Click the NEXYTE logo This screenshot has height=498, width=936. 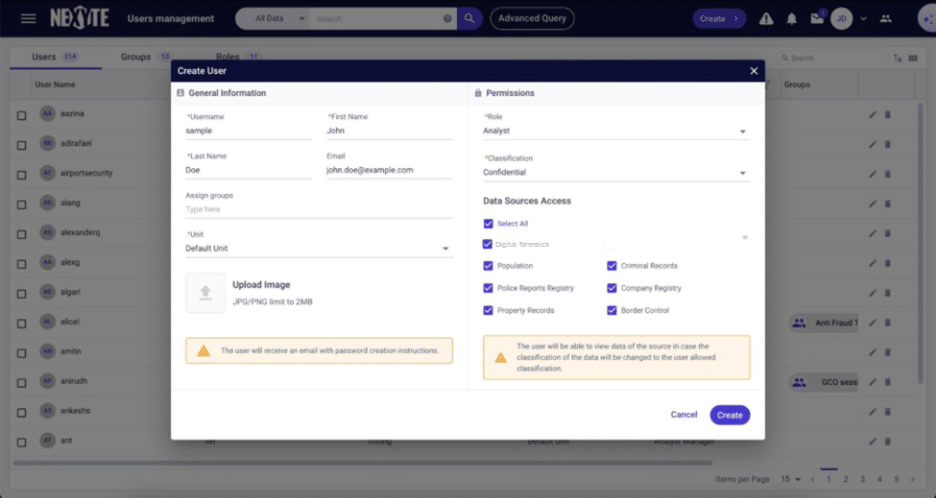tap(79, 19)
